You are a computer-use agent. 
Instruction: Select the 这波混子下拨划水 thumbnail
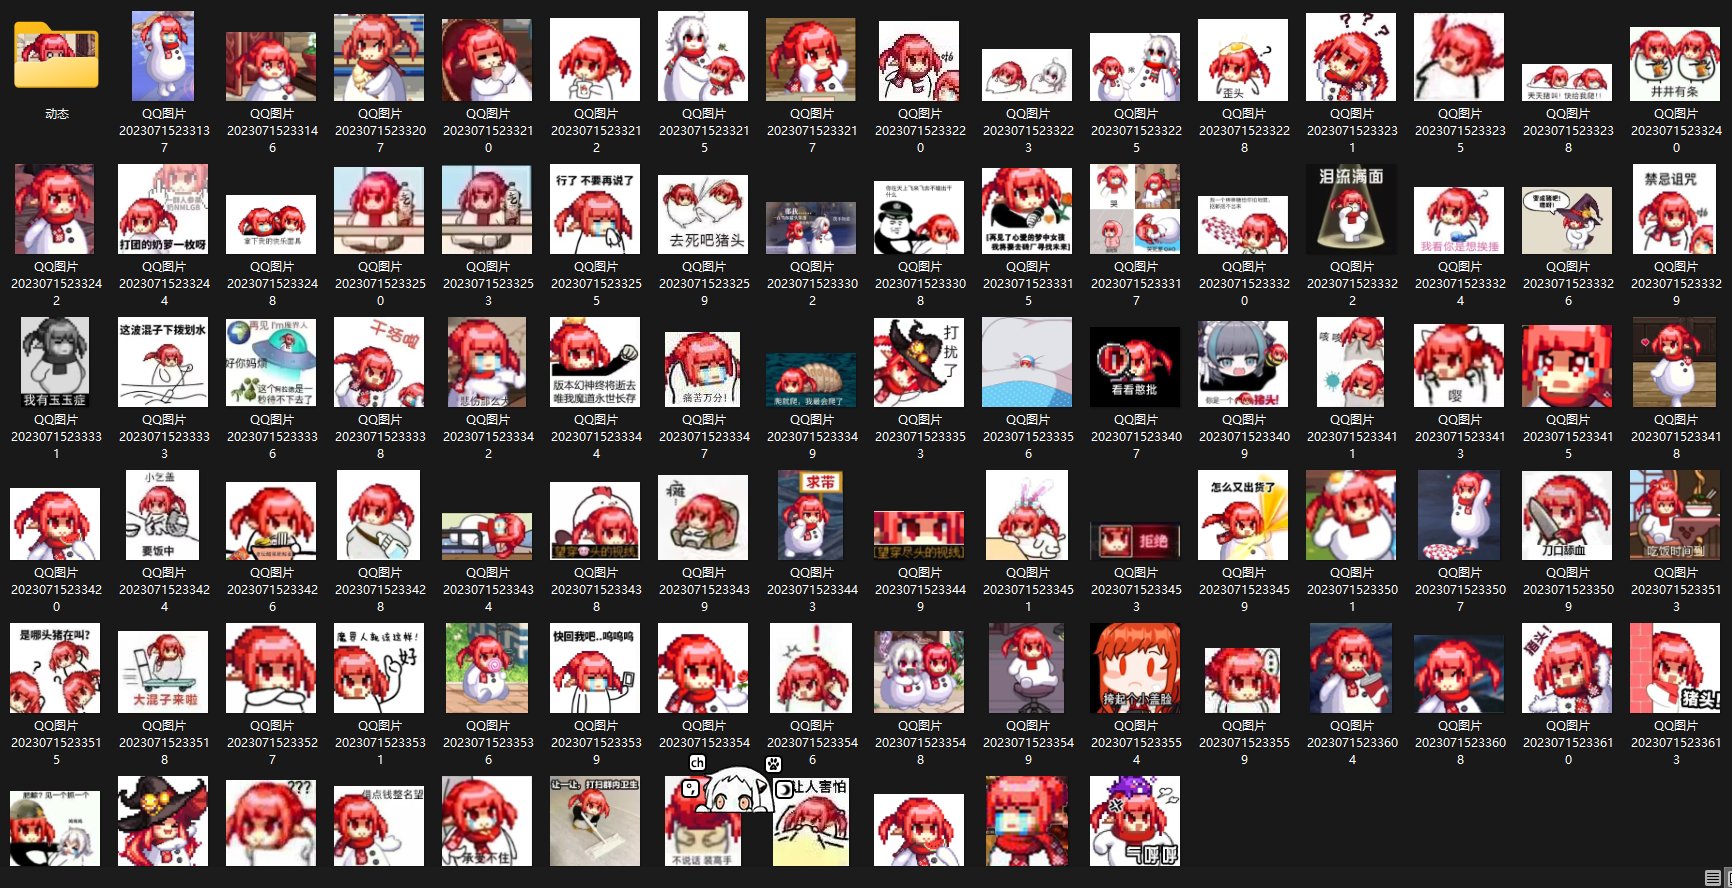(164, 362)
